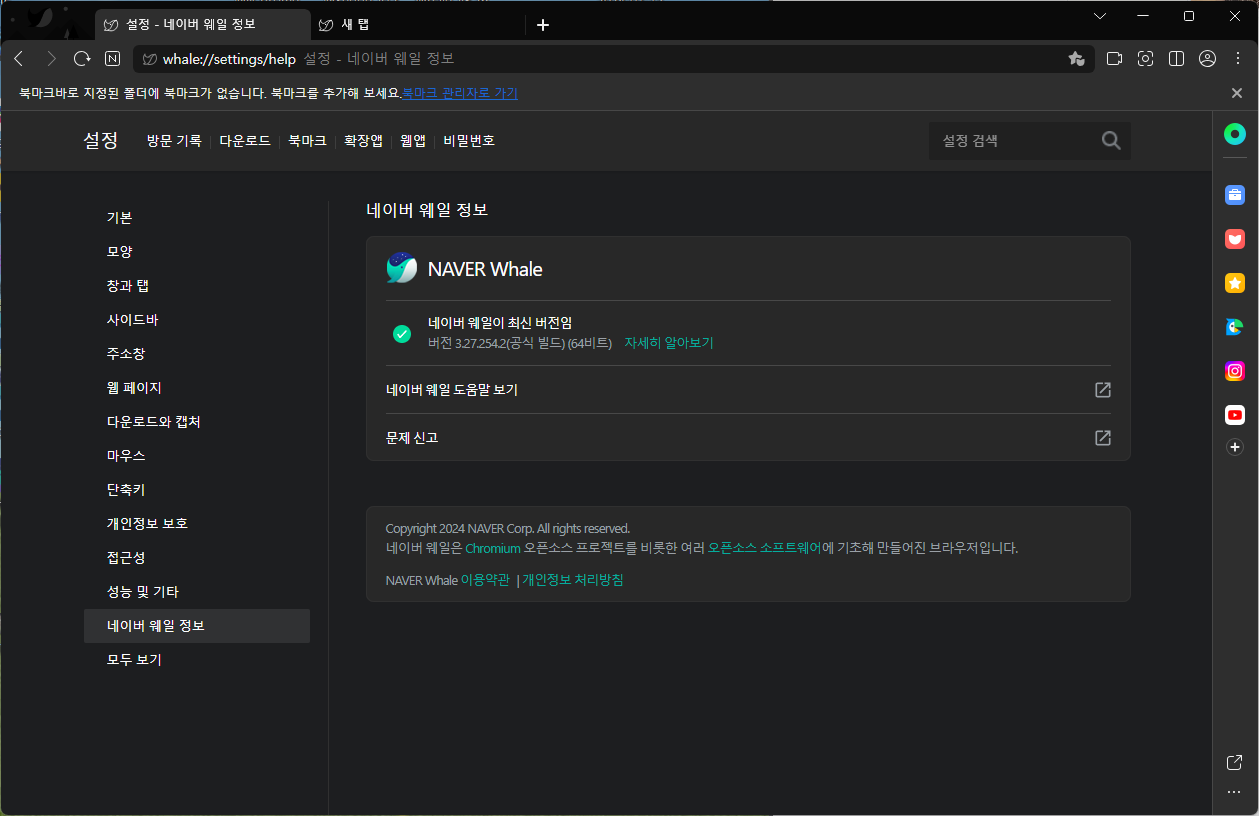Select 기본 in the settings menu
Screen dimensions: 1259x816
point(197,218)
